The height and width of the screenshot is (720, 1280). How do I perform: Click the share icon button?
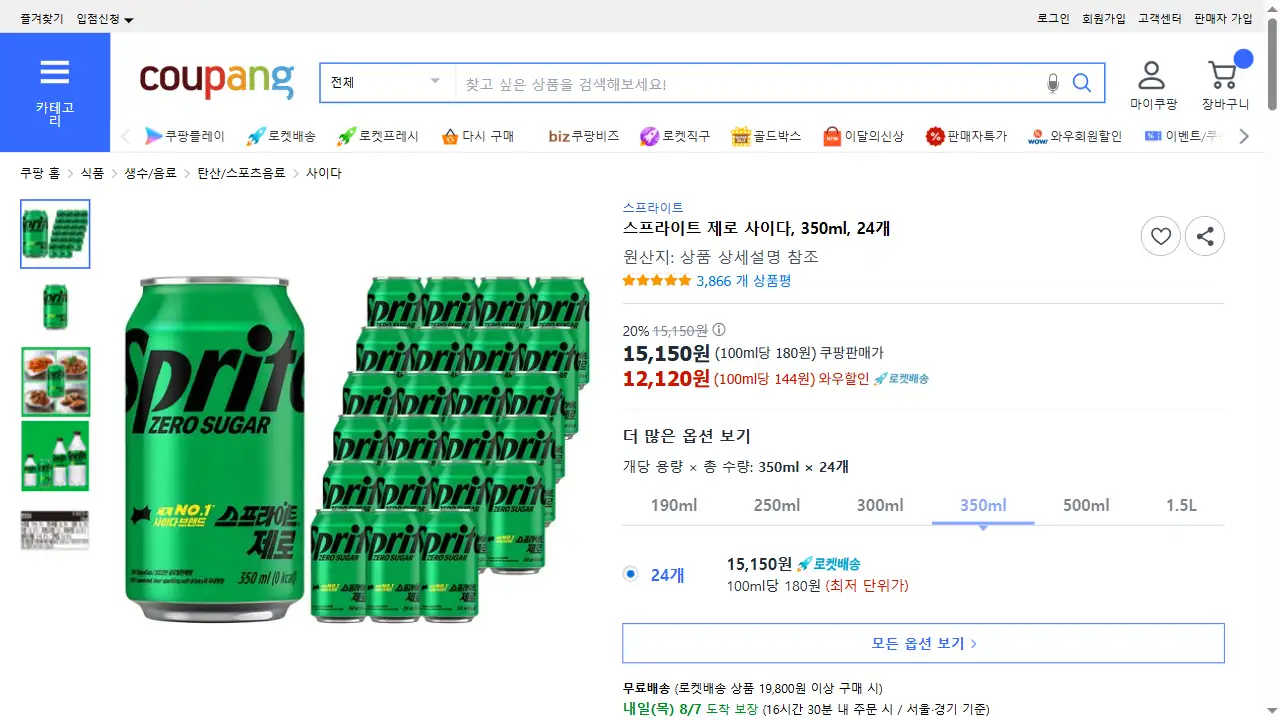[x=1205, y=237]
